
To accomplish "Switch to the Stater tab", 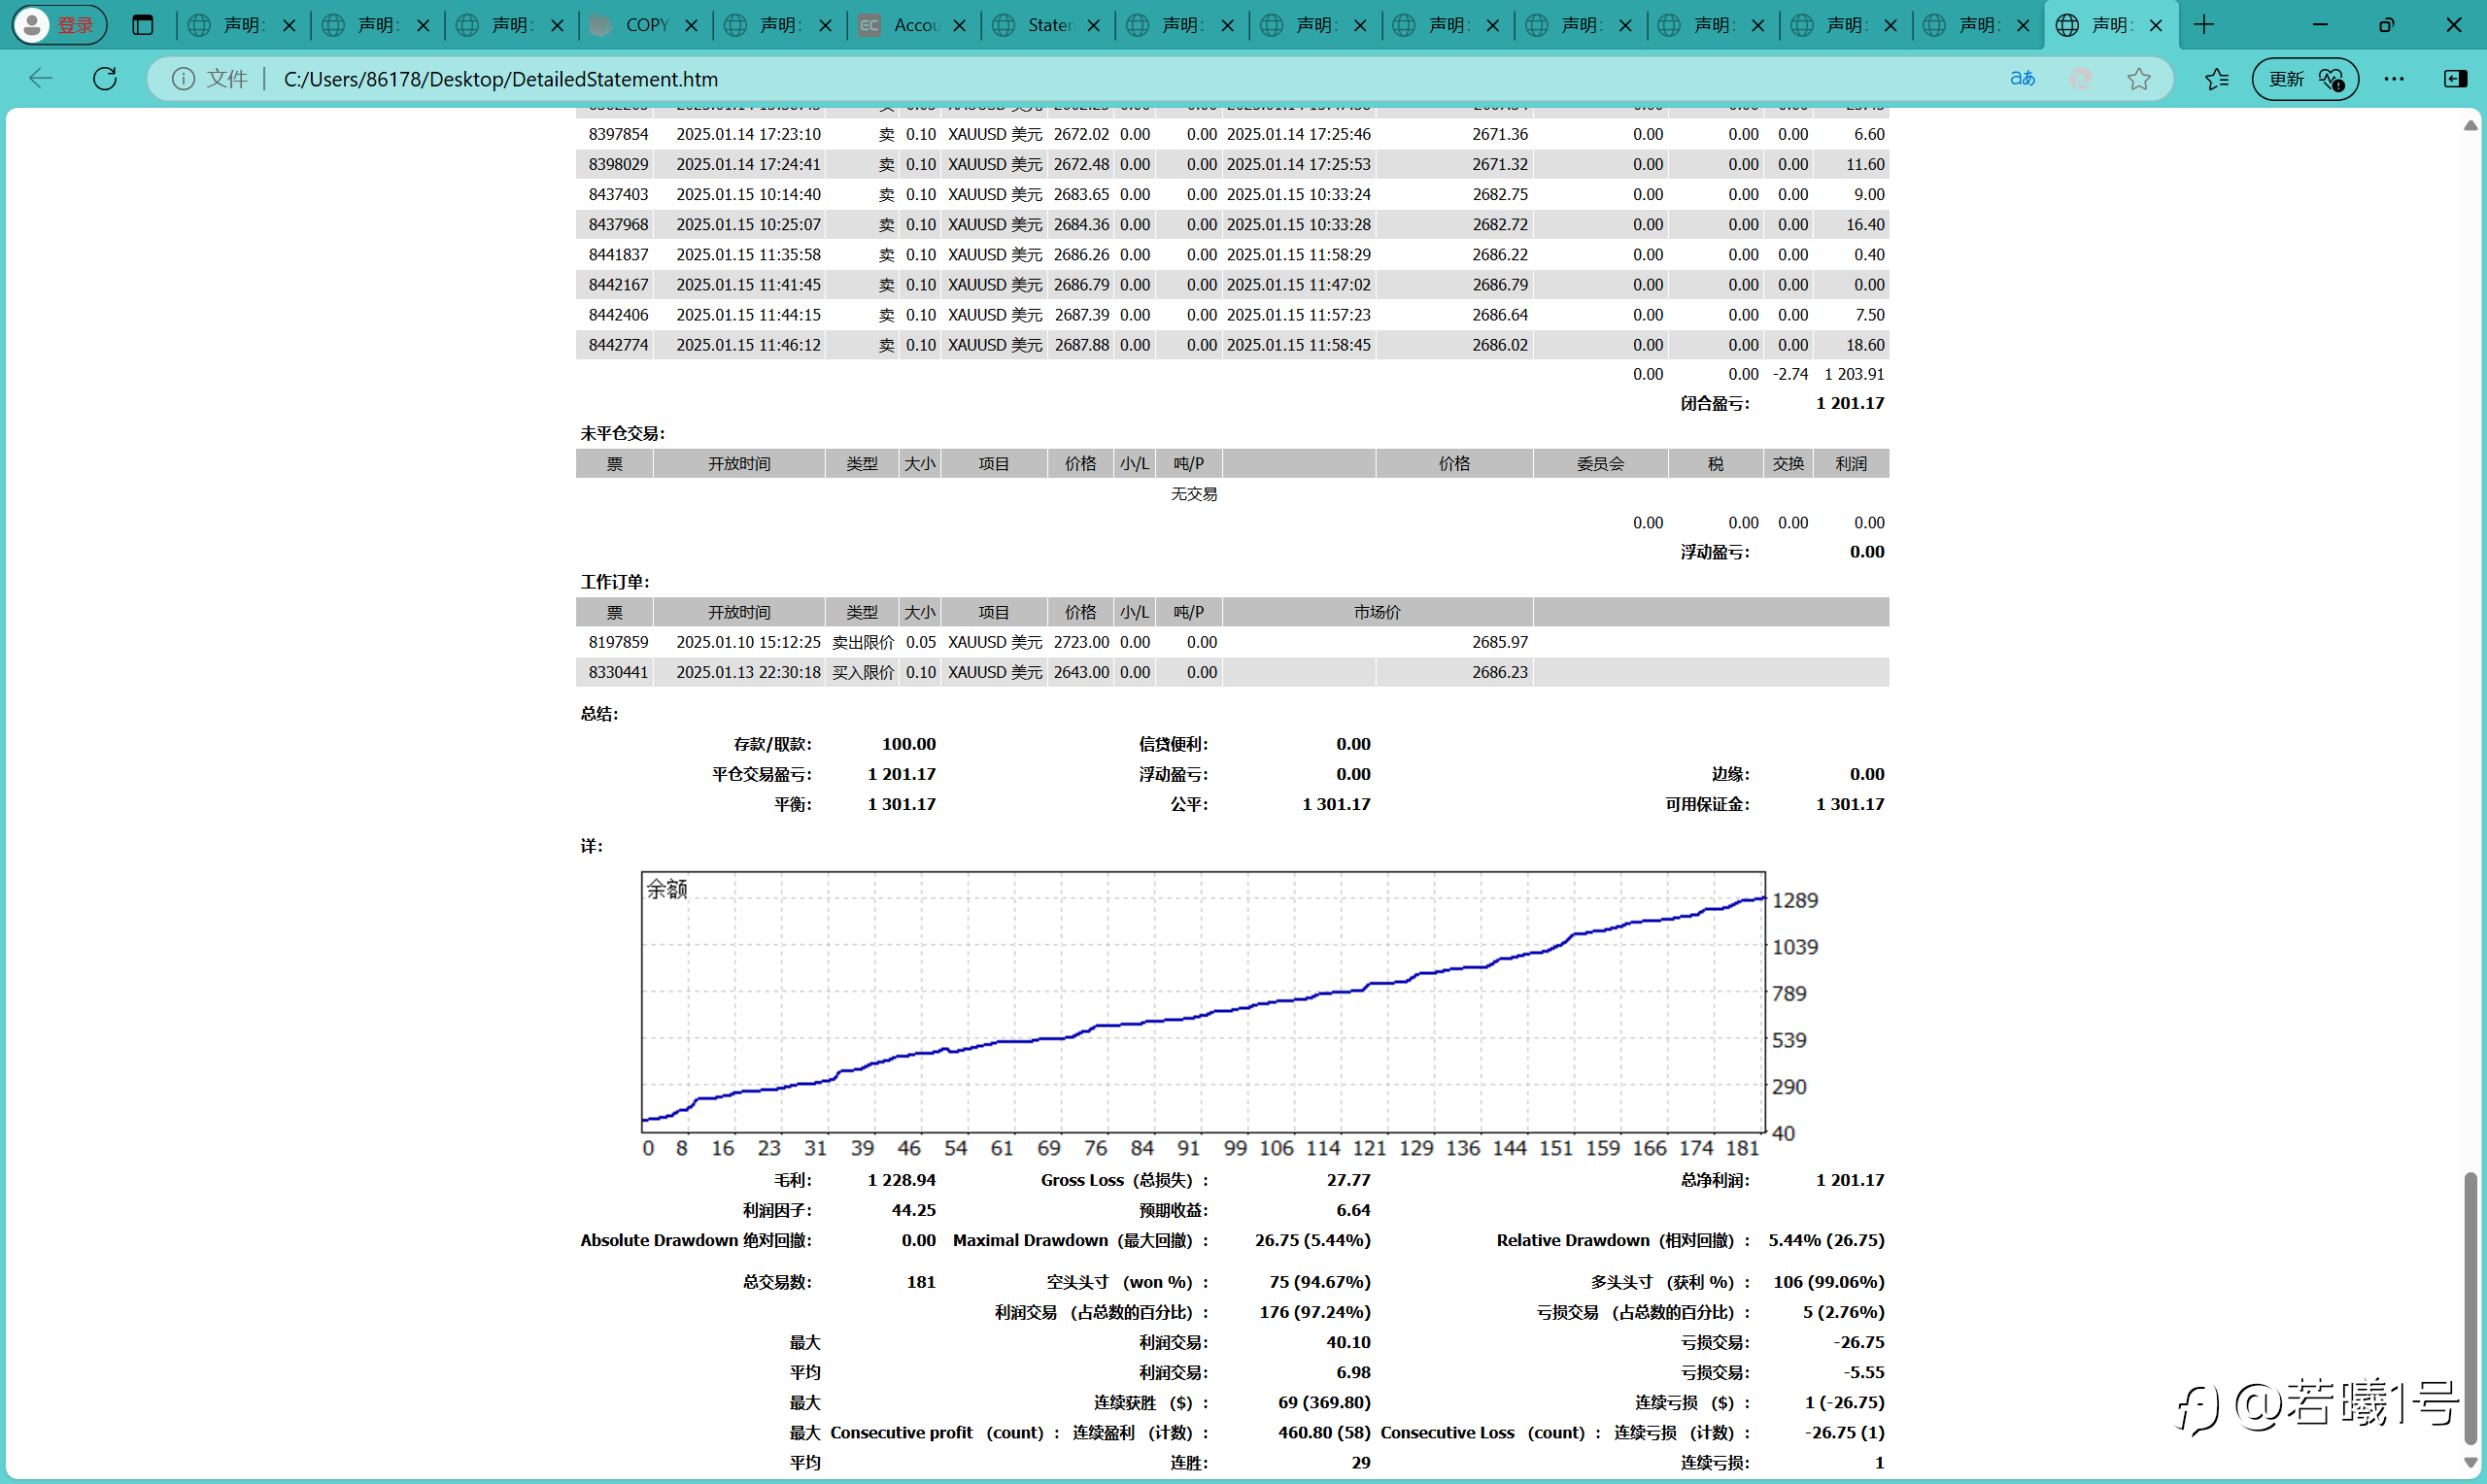I will pos(1036,25).
